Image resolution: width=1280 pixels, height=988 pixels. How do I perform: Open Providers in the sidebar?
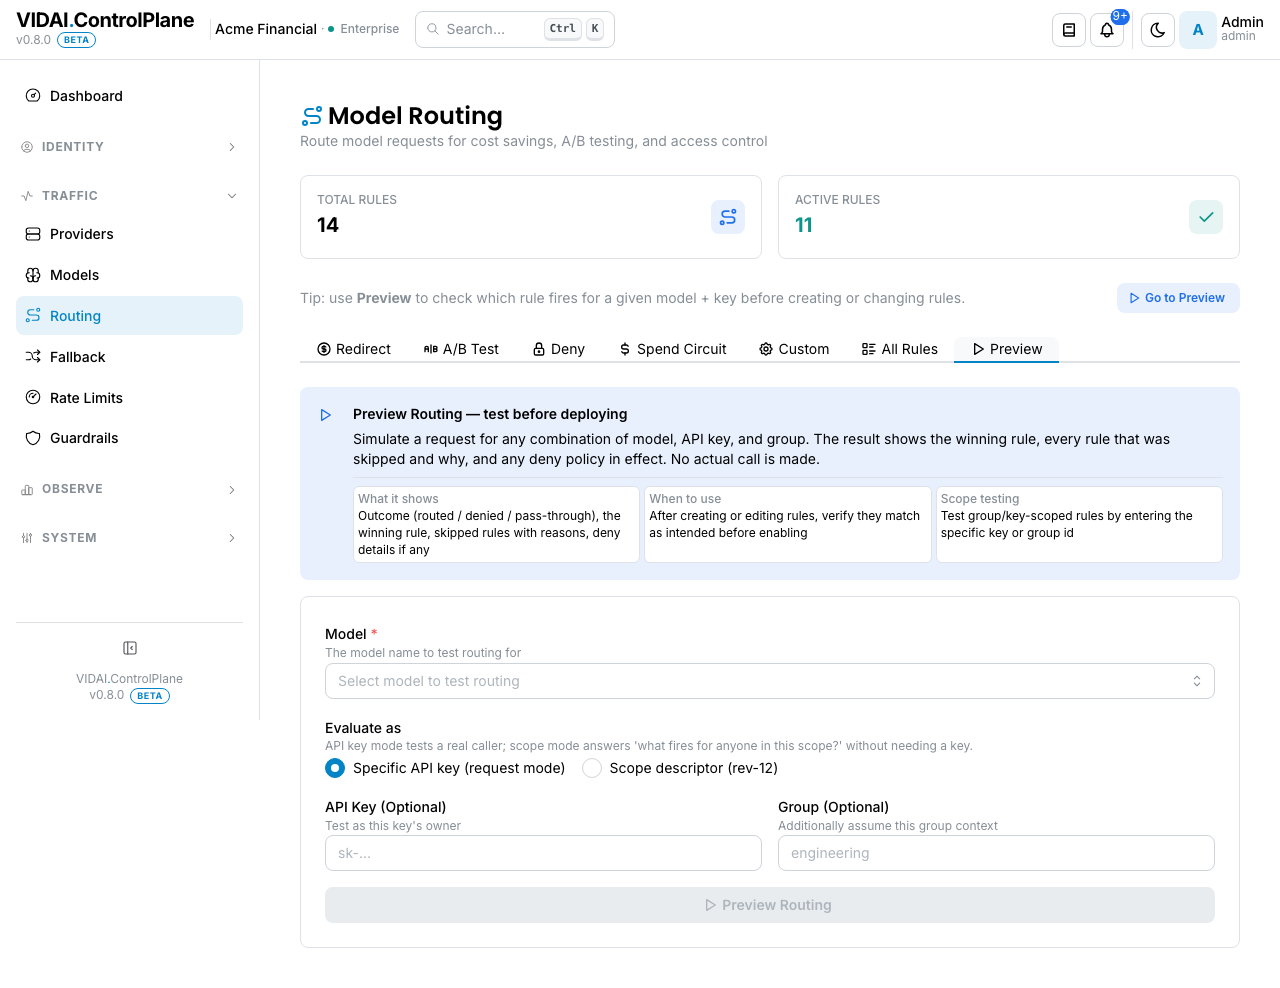129,234
